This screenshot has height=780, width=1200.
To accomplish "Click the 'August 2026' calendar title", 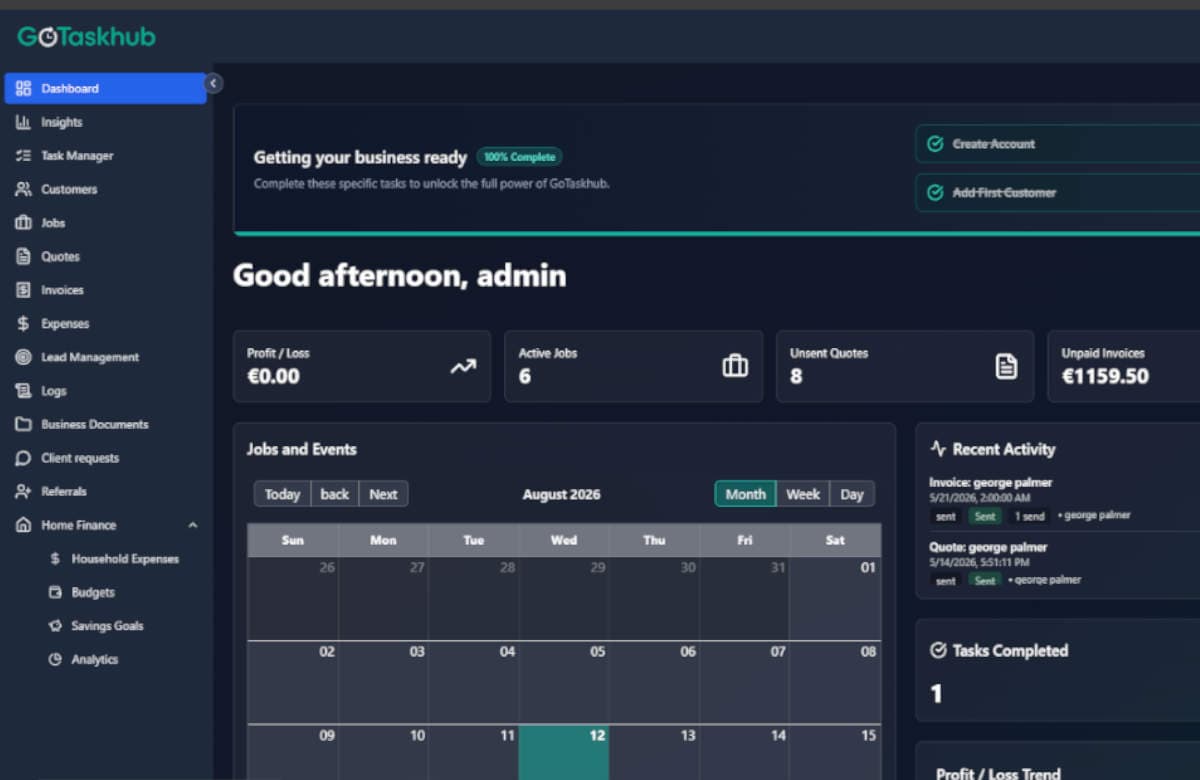I will (x=561, y=494).
